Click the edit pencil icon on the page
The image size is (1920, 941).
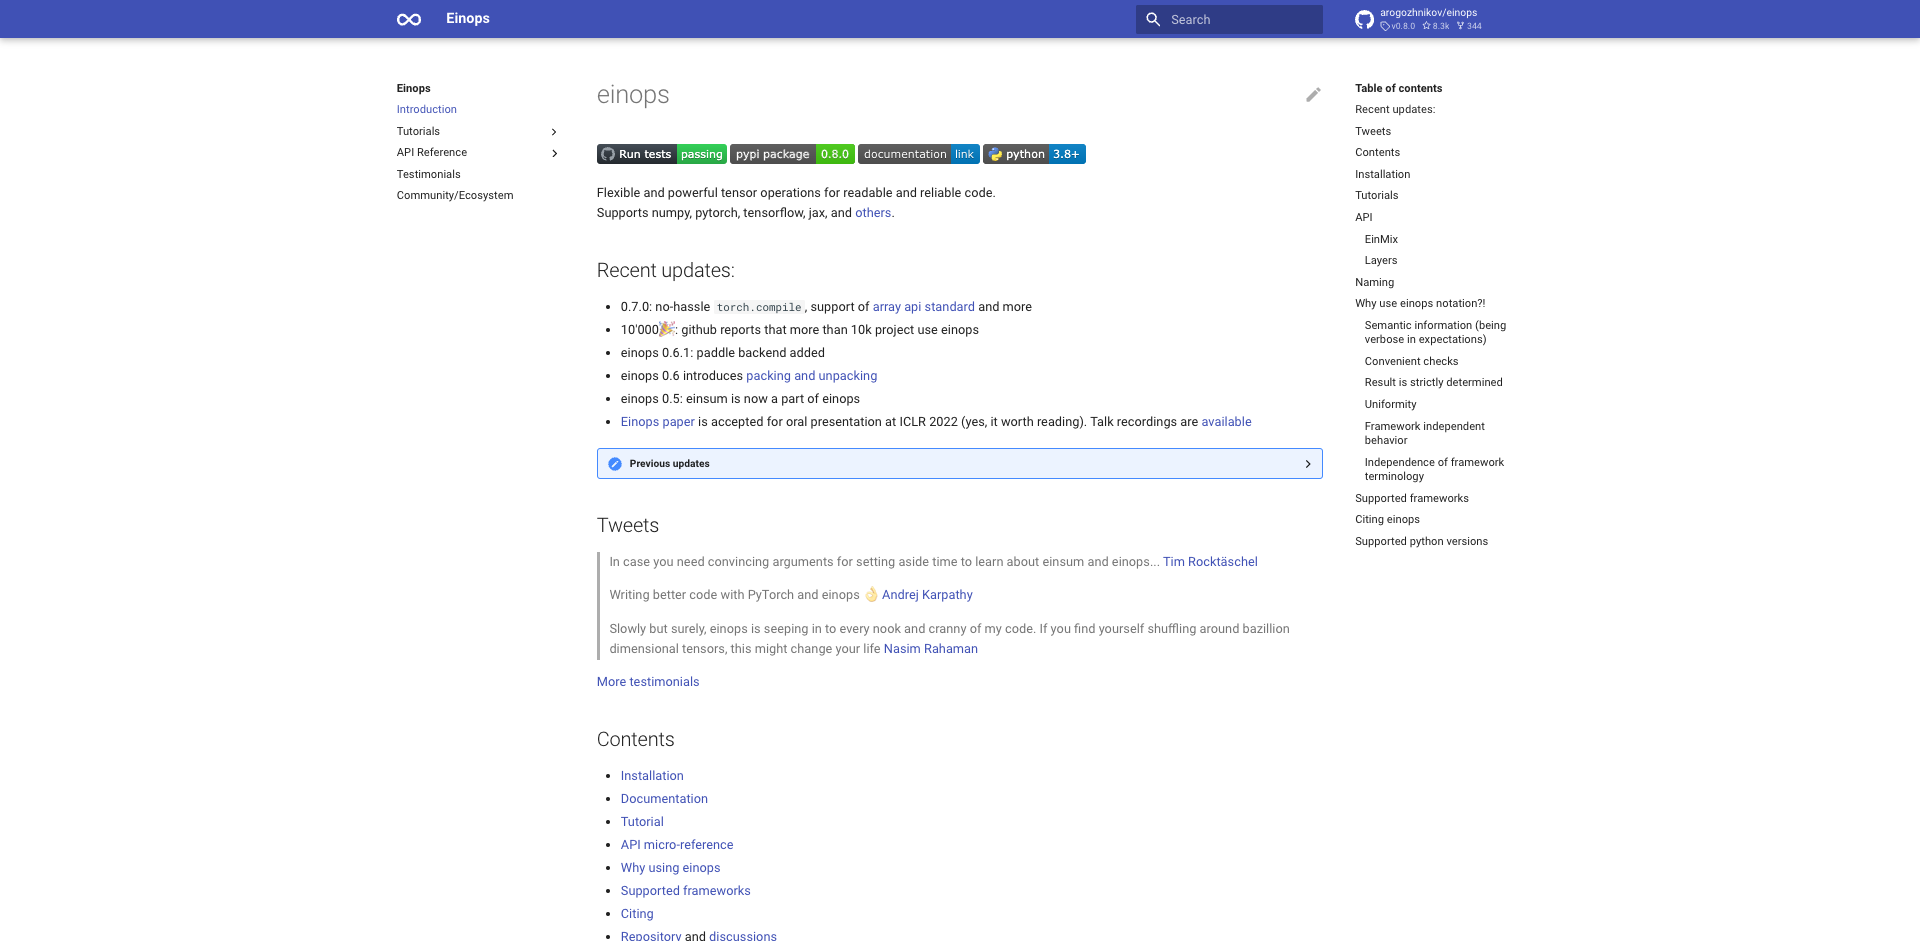coord(1313,95)
